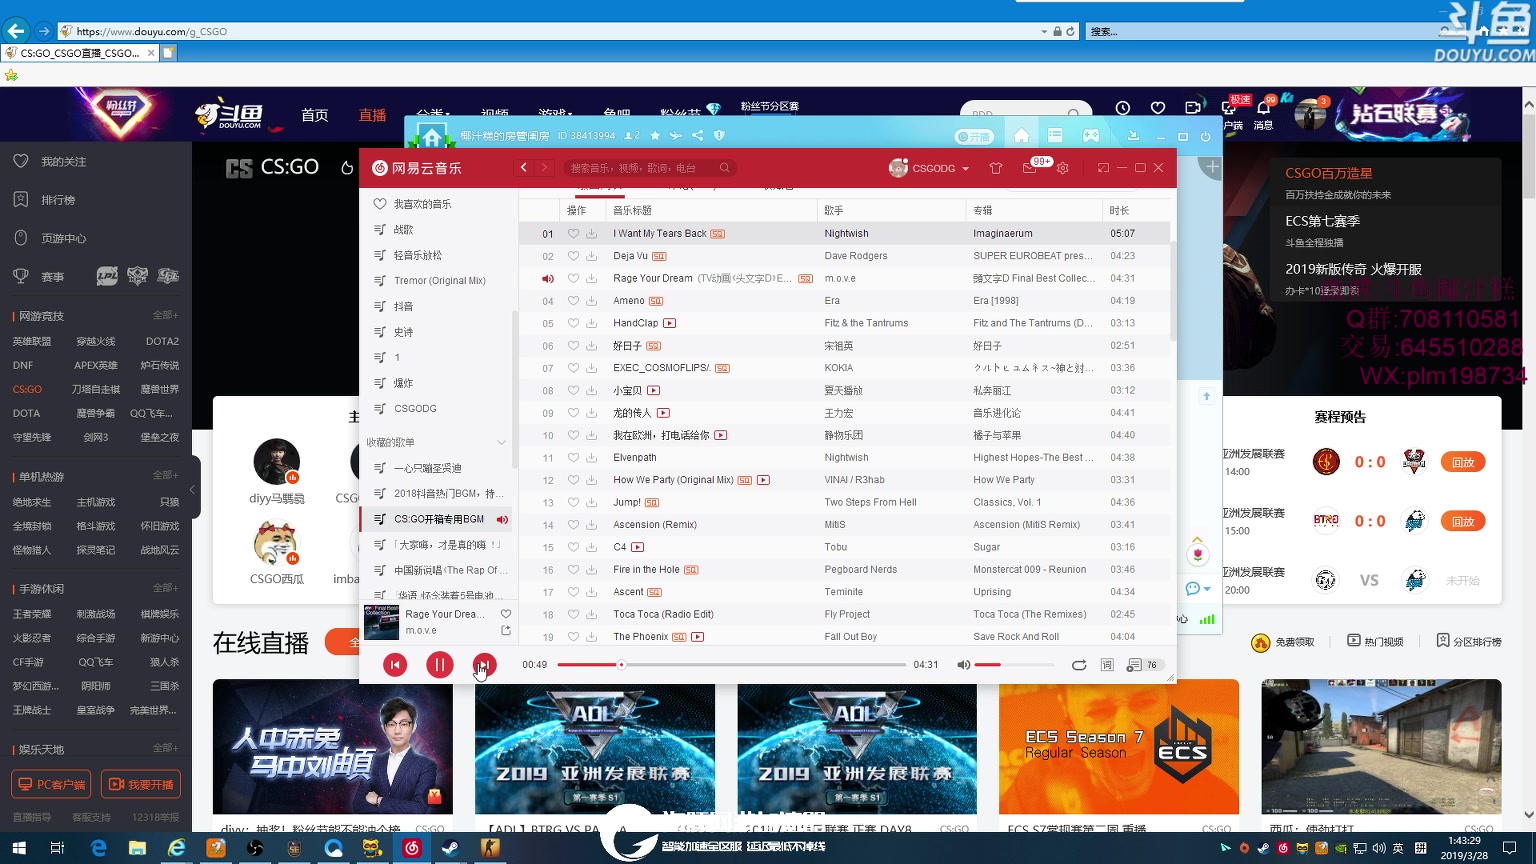This screenshot has height=864, width=1536.
Task: Download song 02 Deja Vu
Action: coord(592,256)
